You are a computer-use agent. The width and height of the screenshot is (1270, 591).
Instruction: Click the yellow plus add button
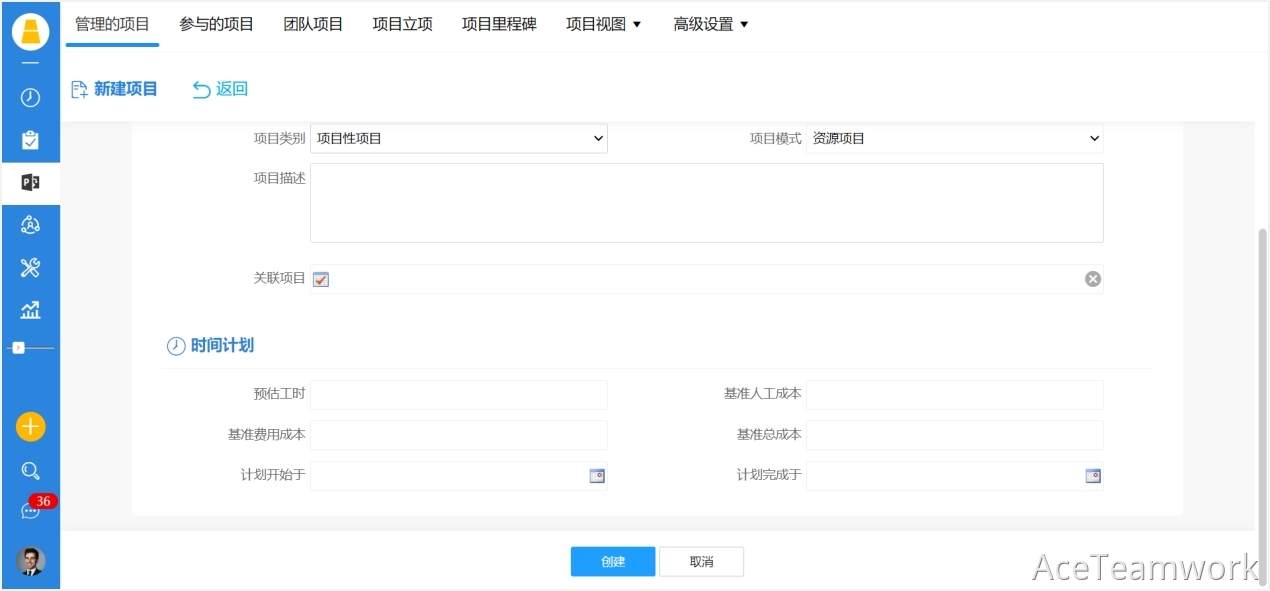click(30, 427)
